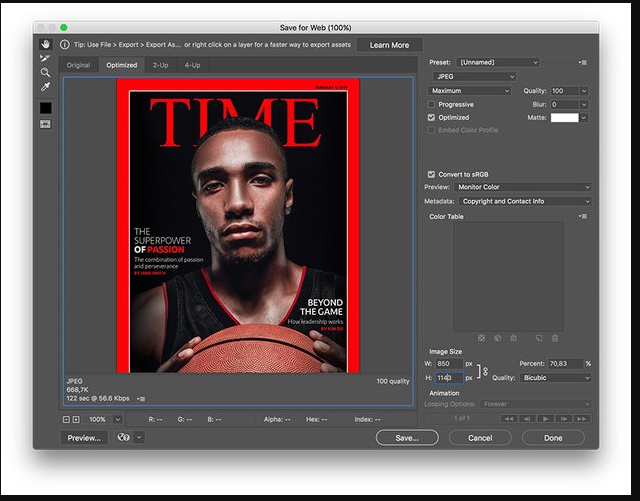Image resolution: width=640 pixels, height=501 pixels.
Task: Click the tip info icon
Action: [64, 45]
